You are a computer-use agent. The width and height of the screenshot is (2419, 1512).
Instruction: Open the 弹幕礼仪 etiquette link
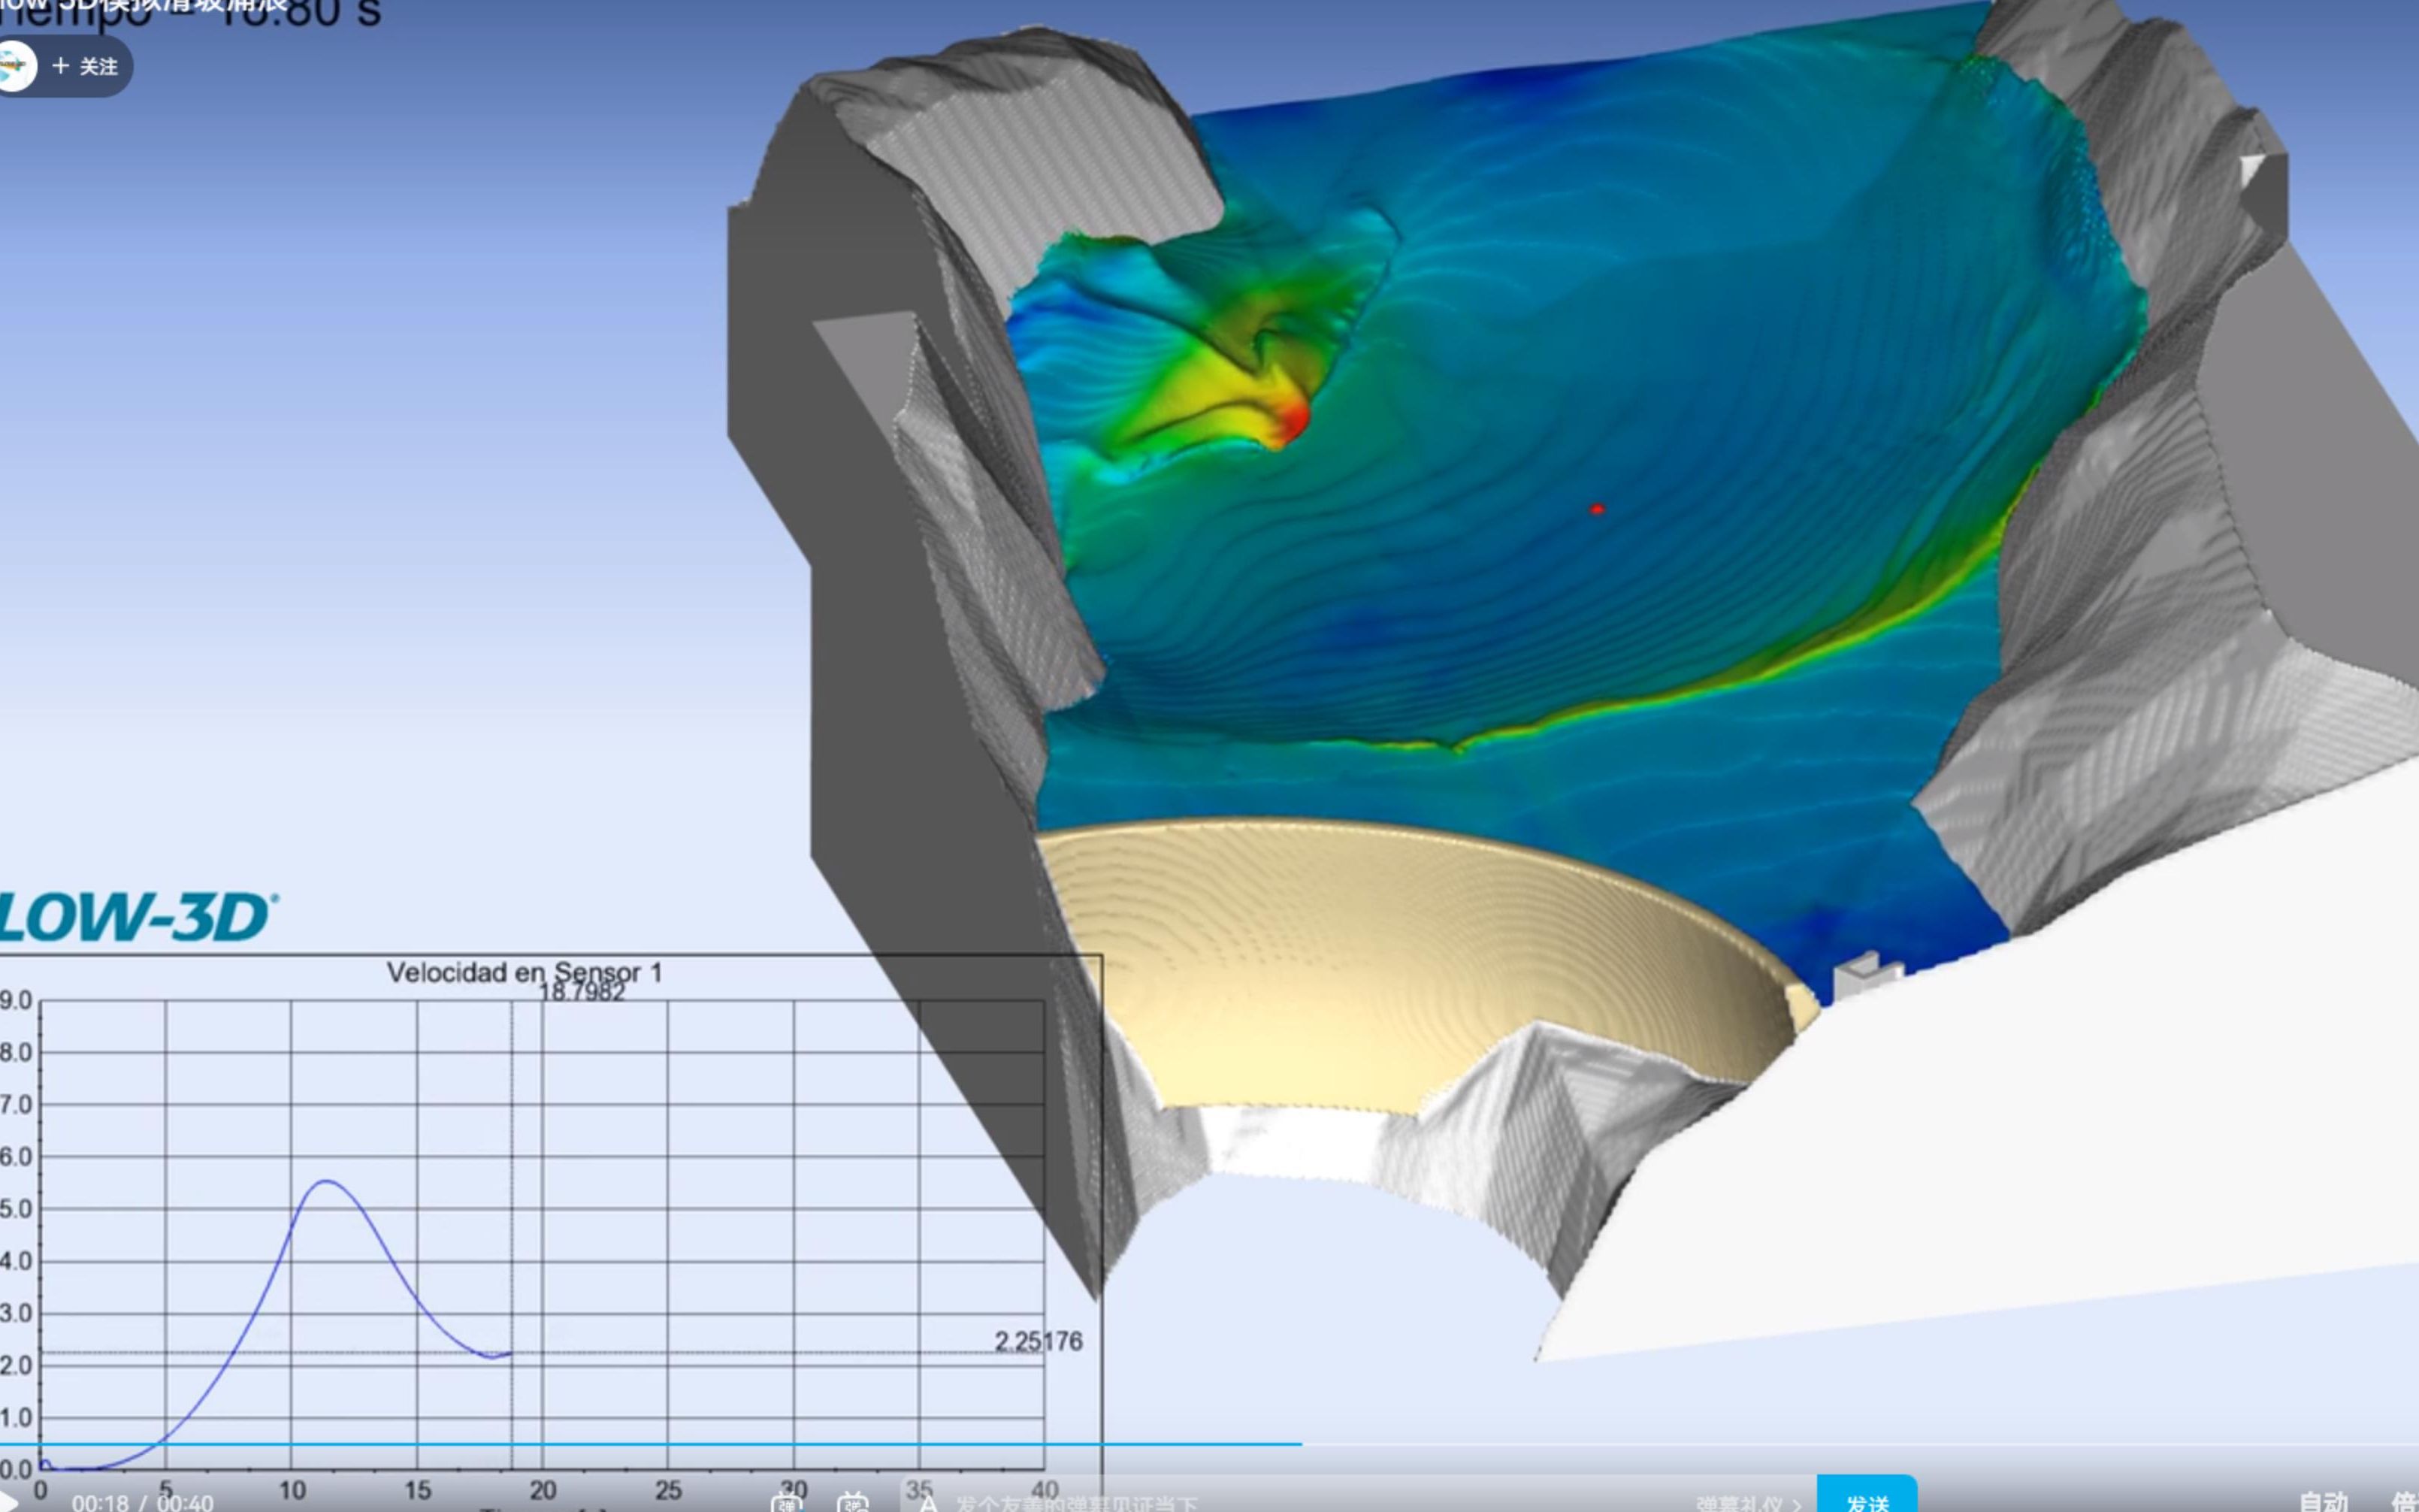pos(1747,1503)
